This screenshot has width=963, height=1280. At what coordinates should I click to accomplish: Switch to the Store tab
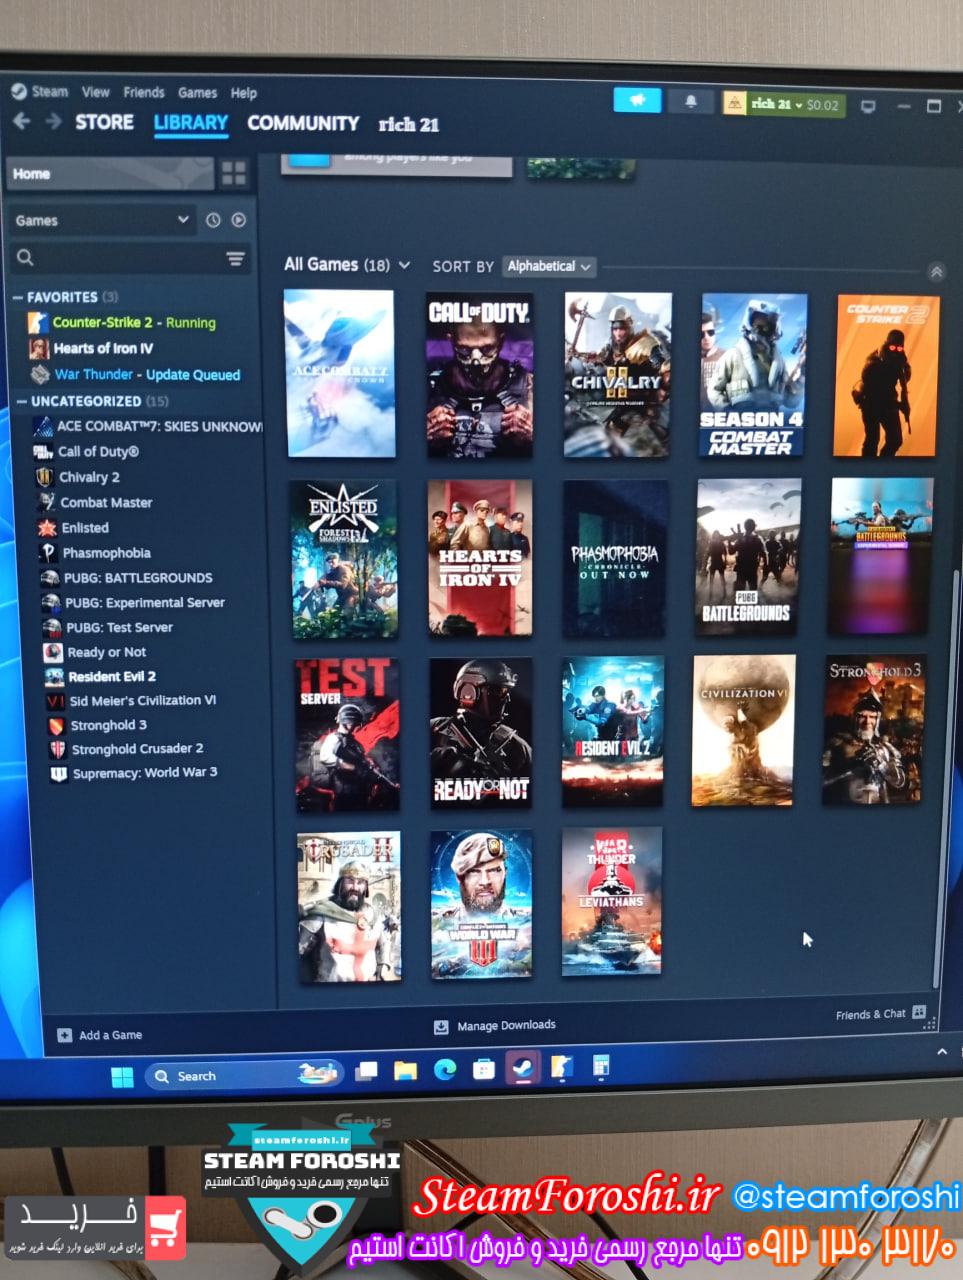point(104,122)
